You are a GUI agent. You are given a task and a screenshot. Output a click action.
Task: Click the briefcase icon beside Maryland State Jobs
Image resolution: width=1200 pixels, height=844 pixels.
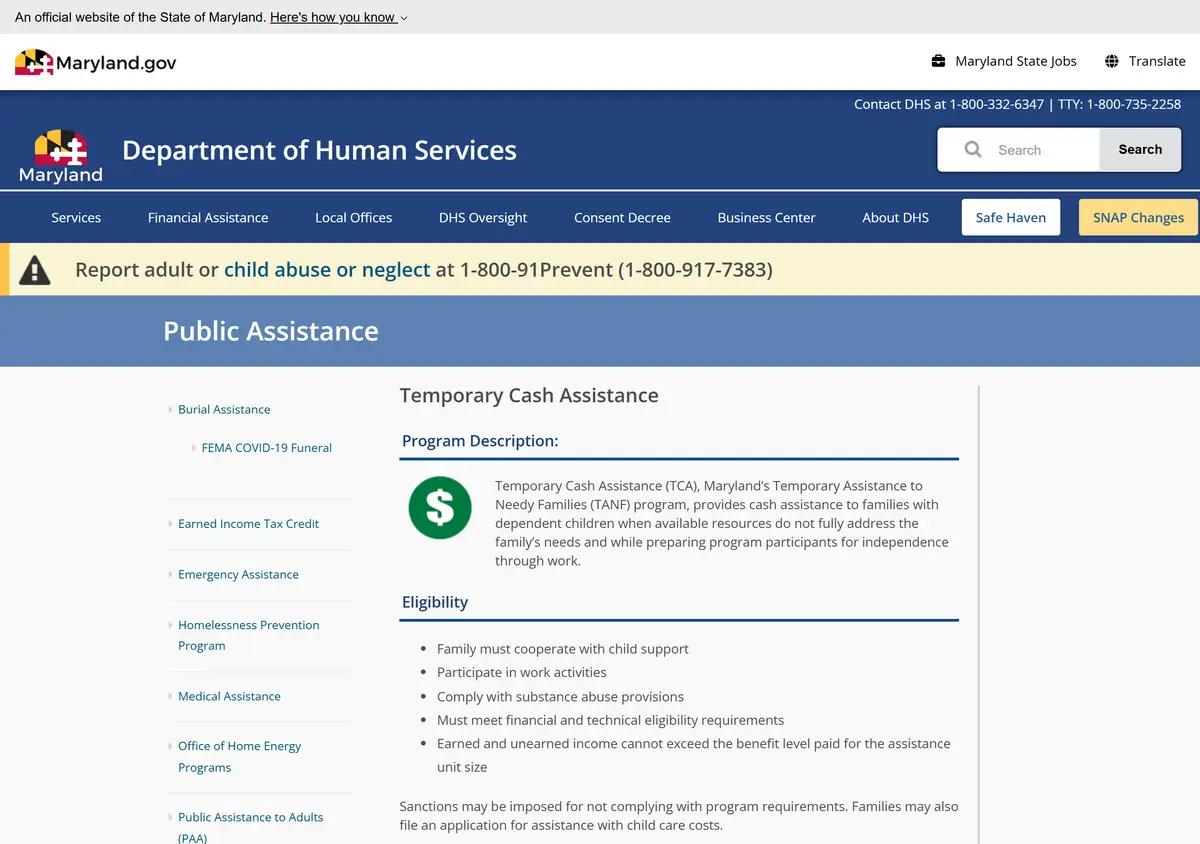click(x=938, y=61)
